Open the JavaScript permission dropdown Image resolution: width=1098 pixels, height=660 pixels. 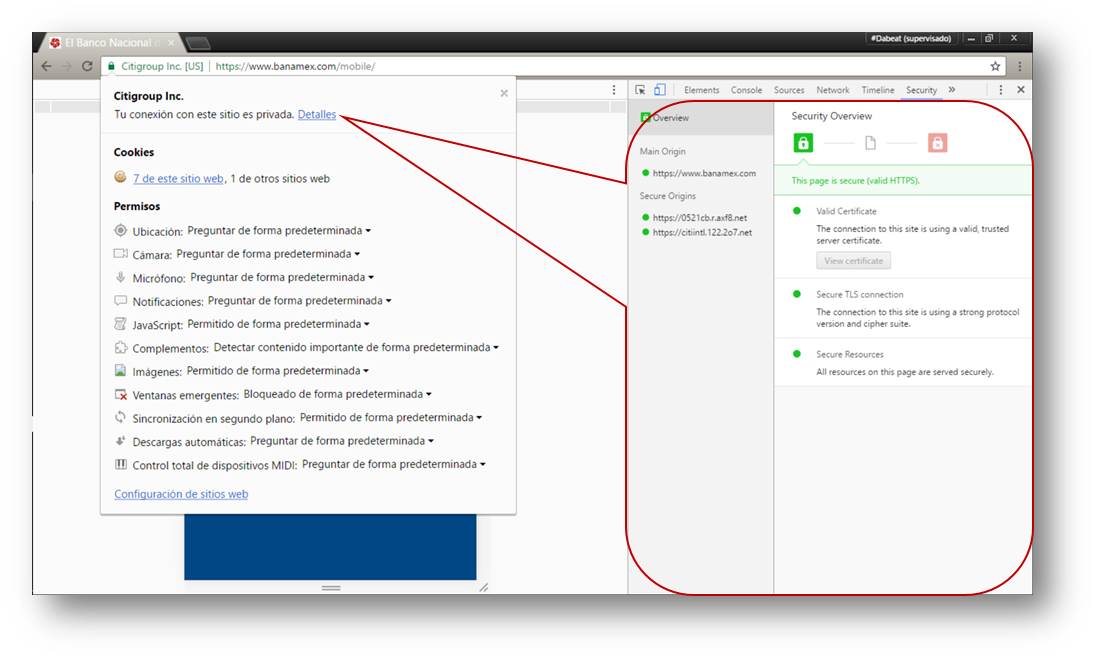coord(279,324)
